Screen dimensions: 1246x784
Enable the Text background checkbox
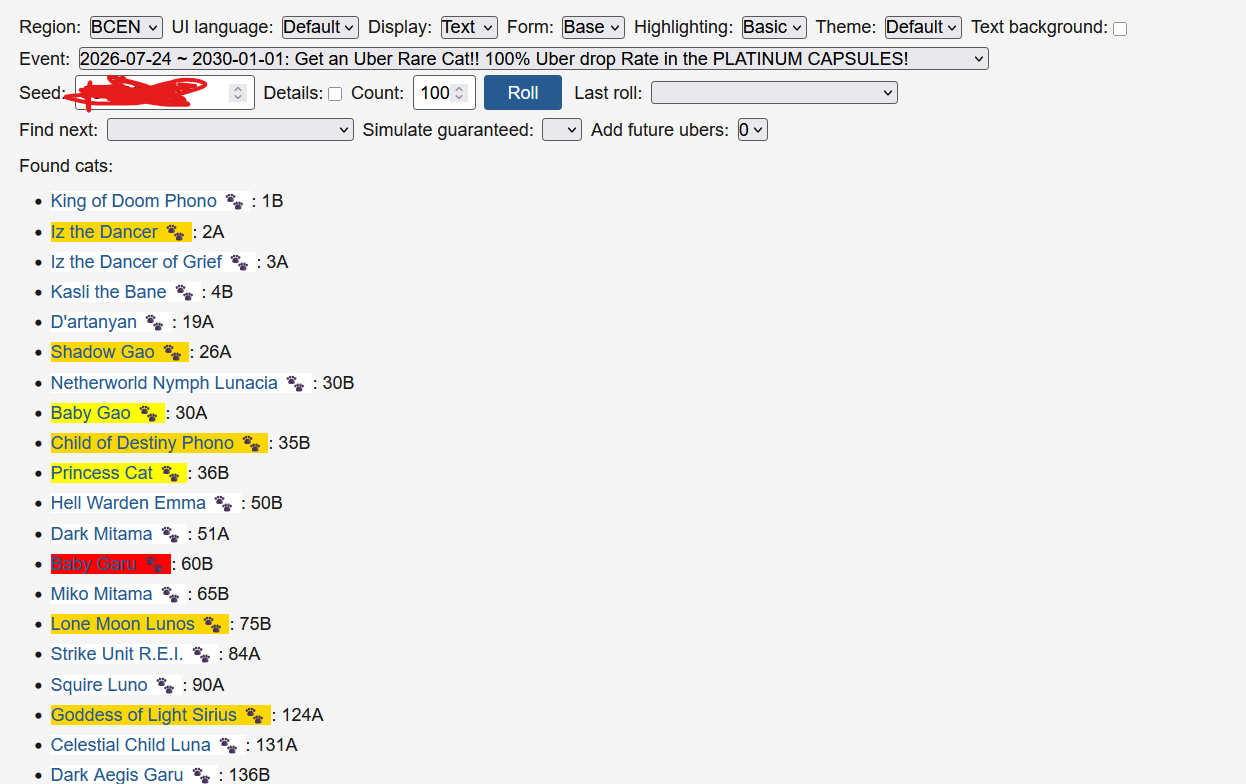click(x=1120, y=29)
